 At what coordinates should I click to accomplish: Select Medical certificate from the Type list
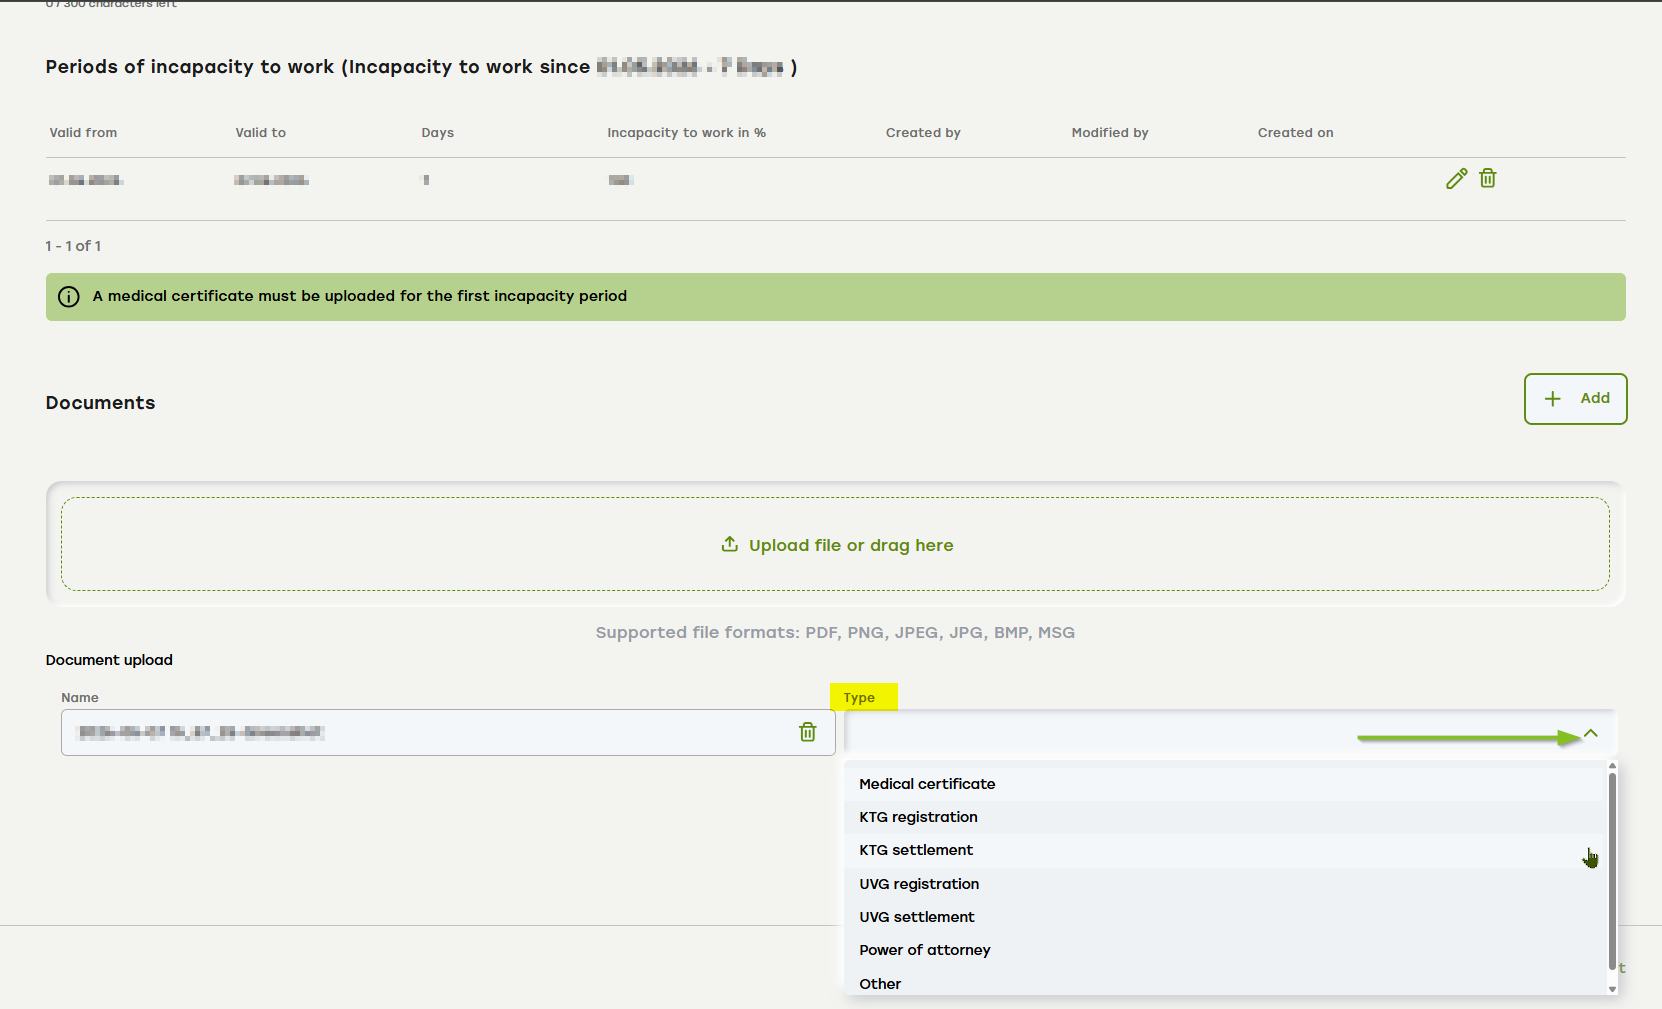click(x=1225, y=784)
